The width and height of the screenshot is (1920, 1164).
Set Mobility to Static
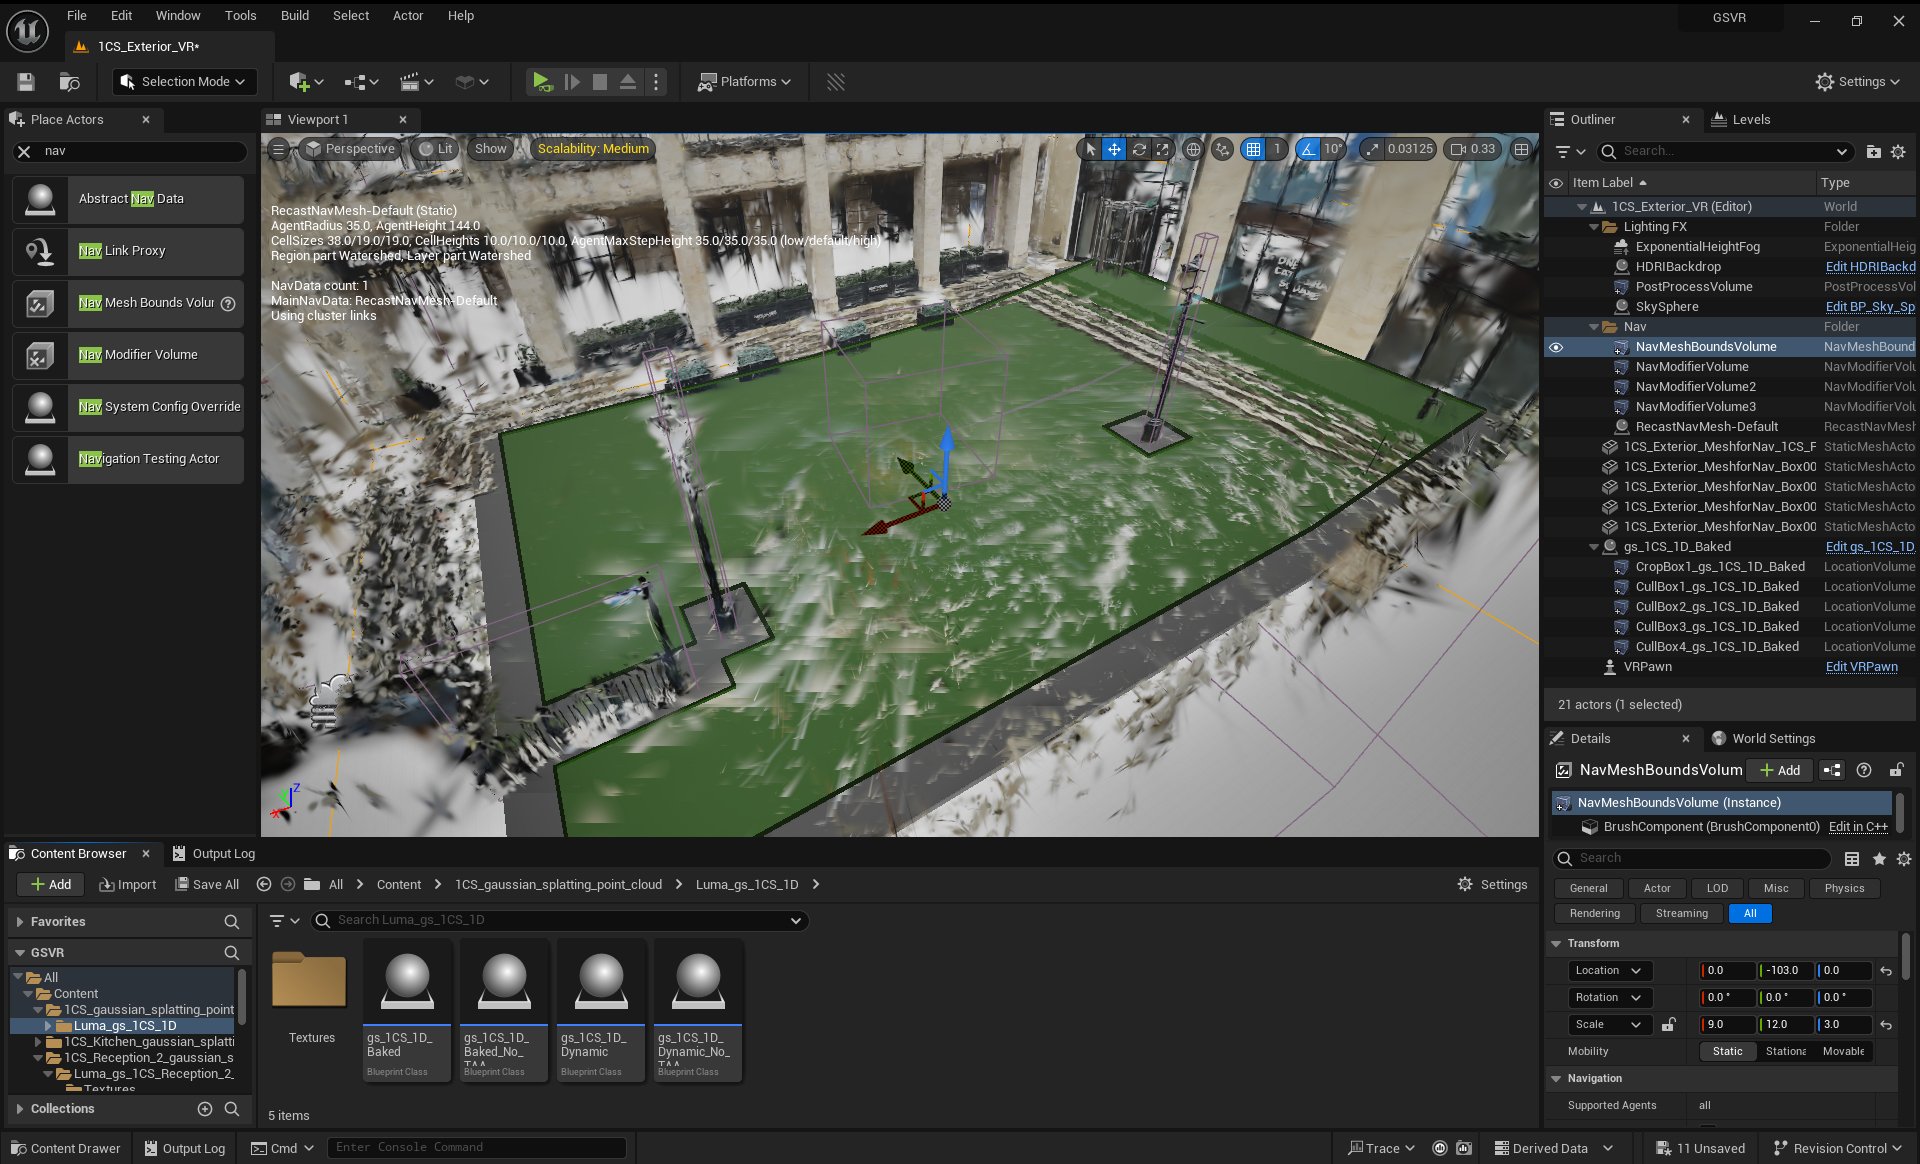click(1727, 1052)
